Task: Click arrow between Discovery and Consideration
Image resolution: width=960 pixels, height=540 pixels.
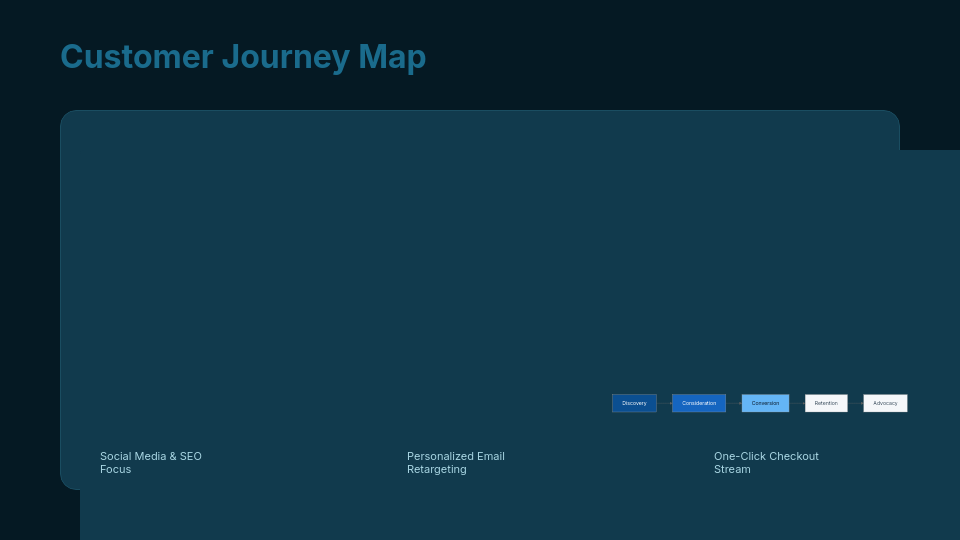Action: [x=664, y=403]
